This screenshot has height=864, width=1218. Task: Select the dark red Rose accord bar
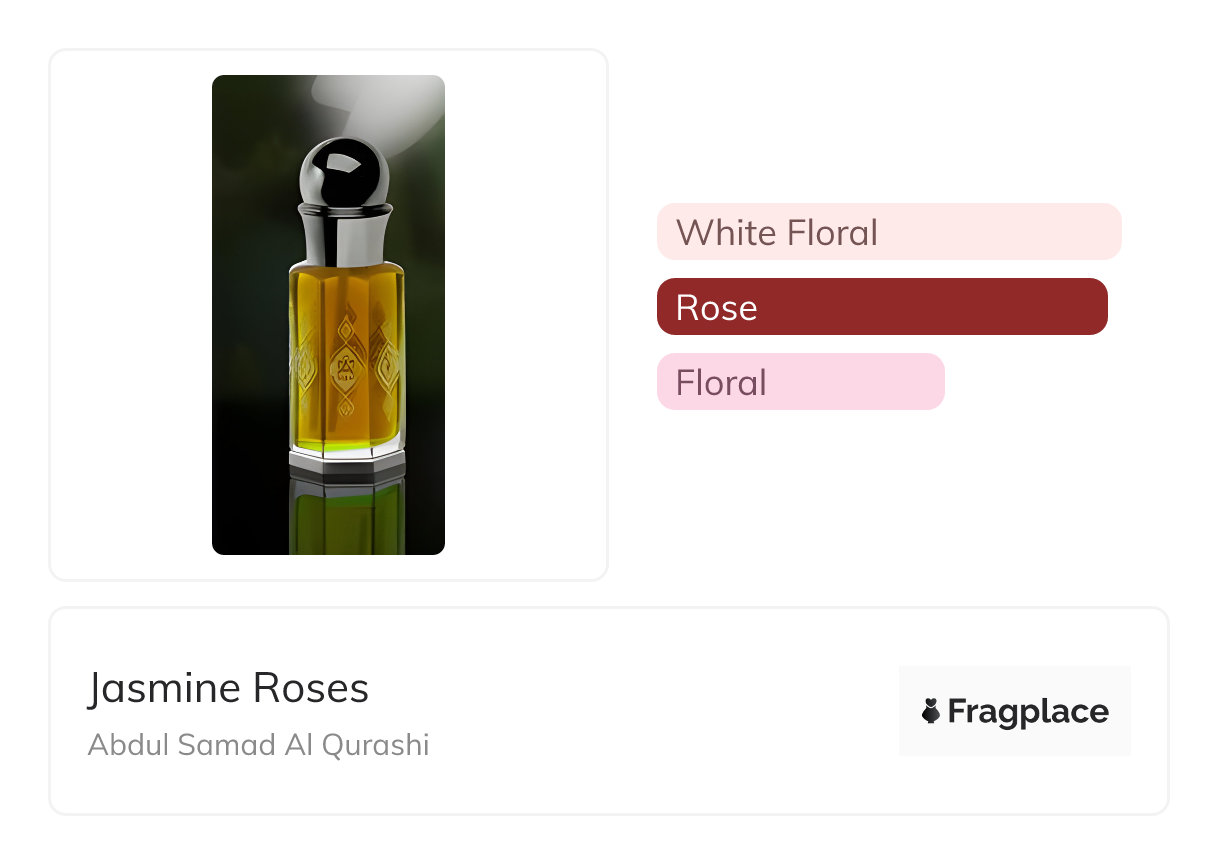(x=881, y=307)
